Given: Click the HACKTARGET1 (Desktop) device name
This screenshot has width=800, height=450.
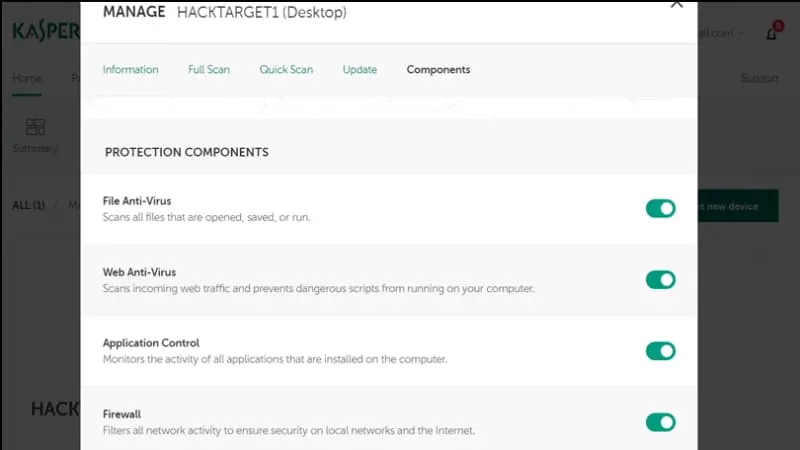Looking at the screenshot, I should pos(262,12).
